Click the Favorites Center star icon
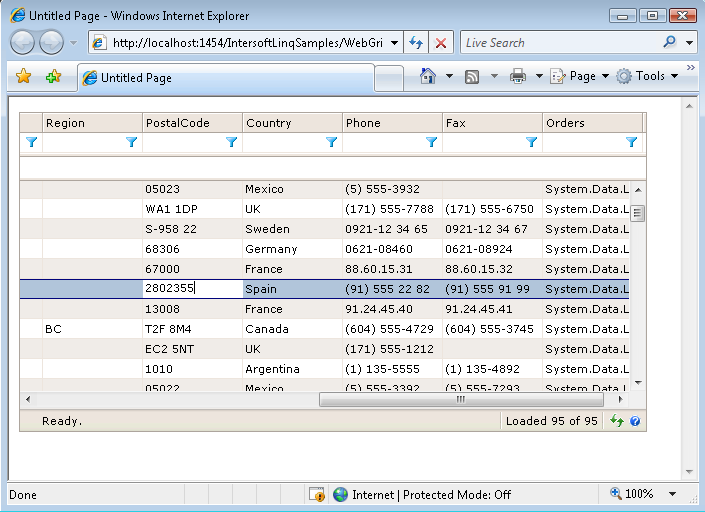 click(24, 77)
